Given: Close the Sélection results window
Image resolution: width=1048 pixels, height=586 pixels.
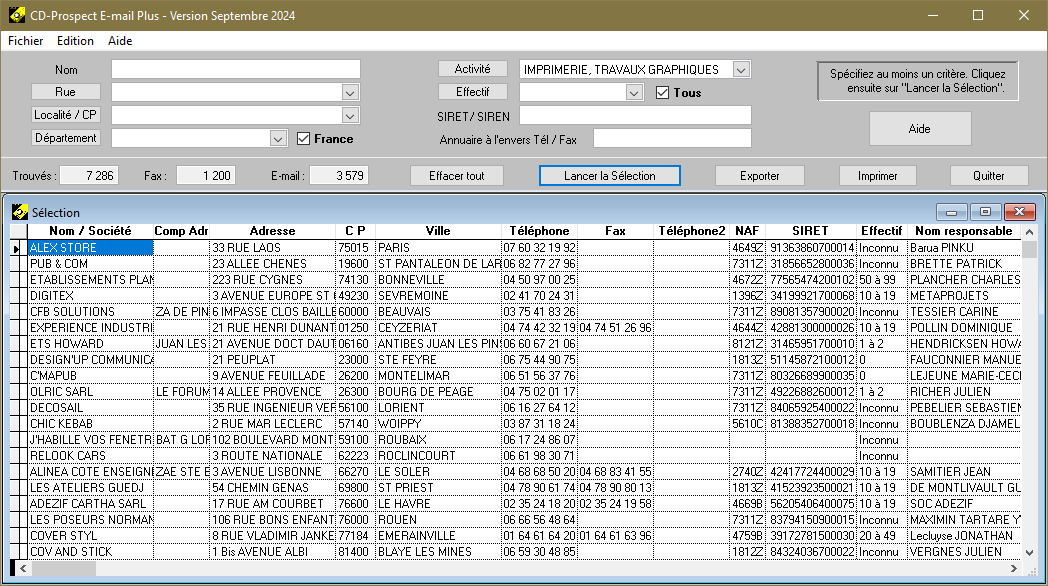Looking at the screenshot, I should (1019, 212).
